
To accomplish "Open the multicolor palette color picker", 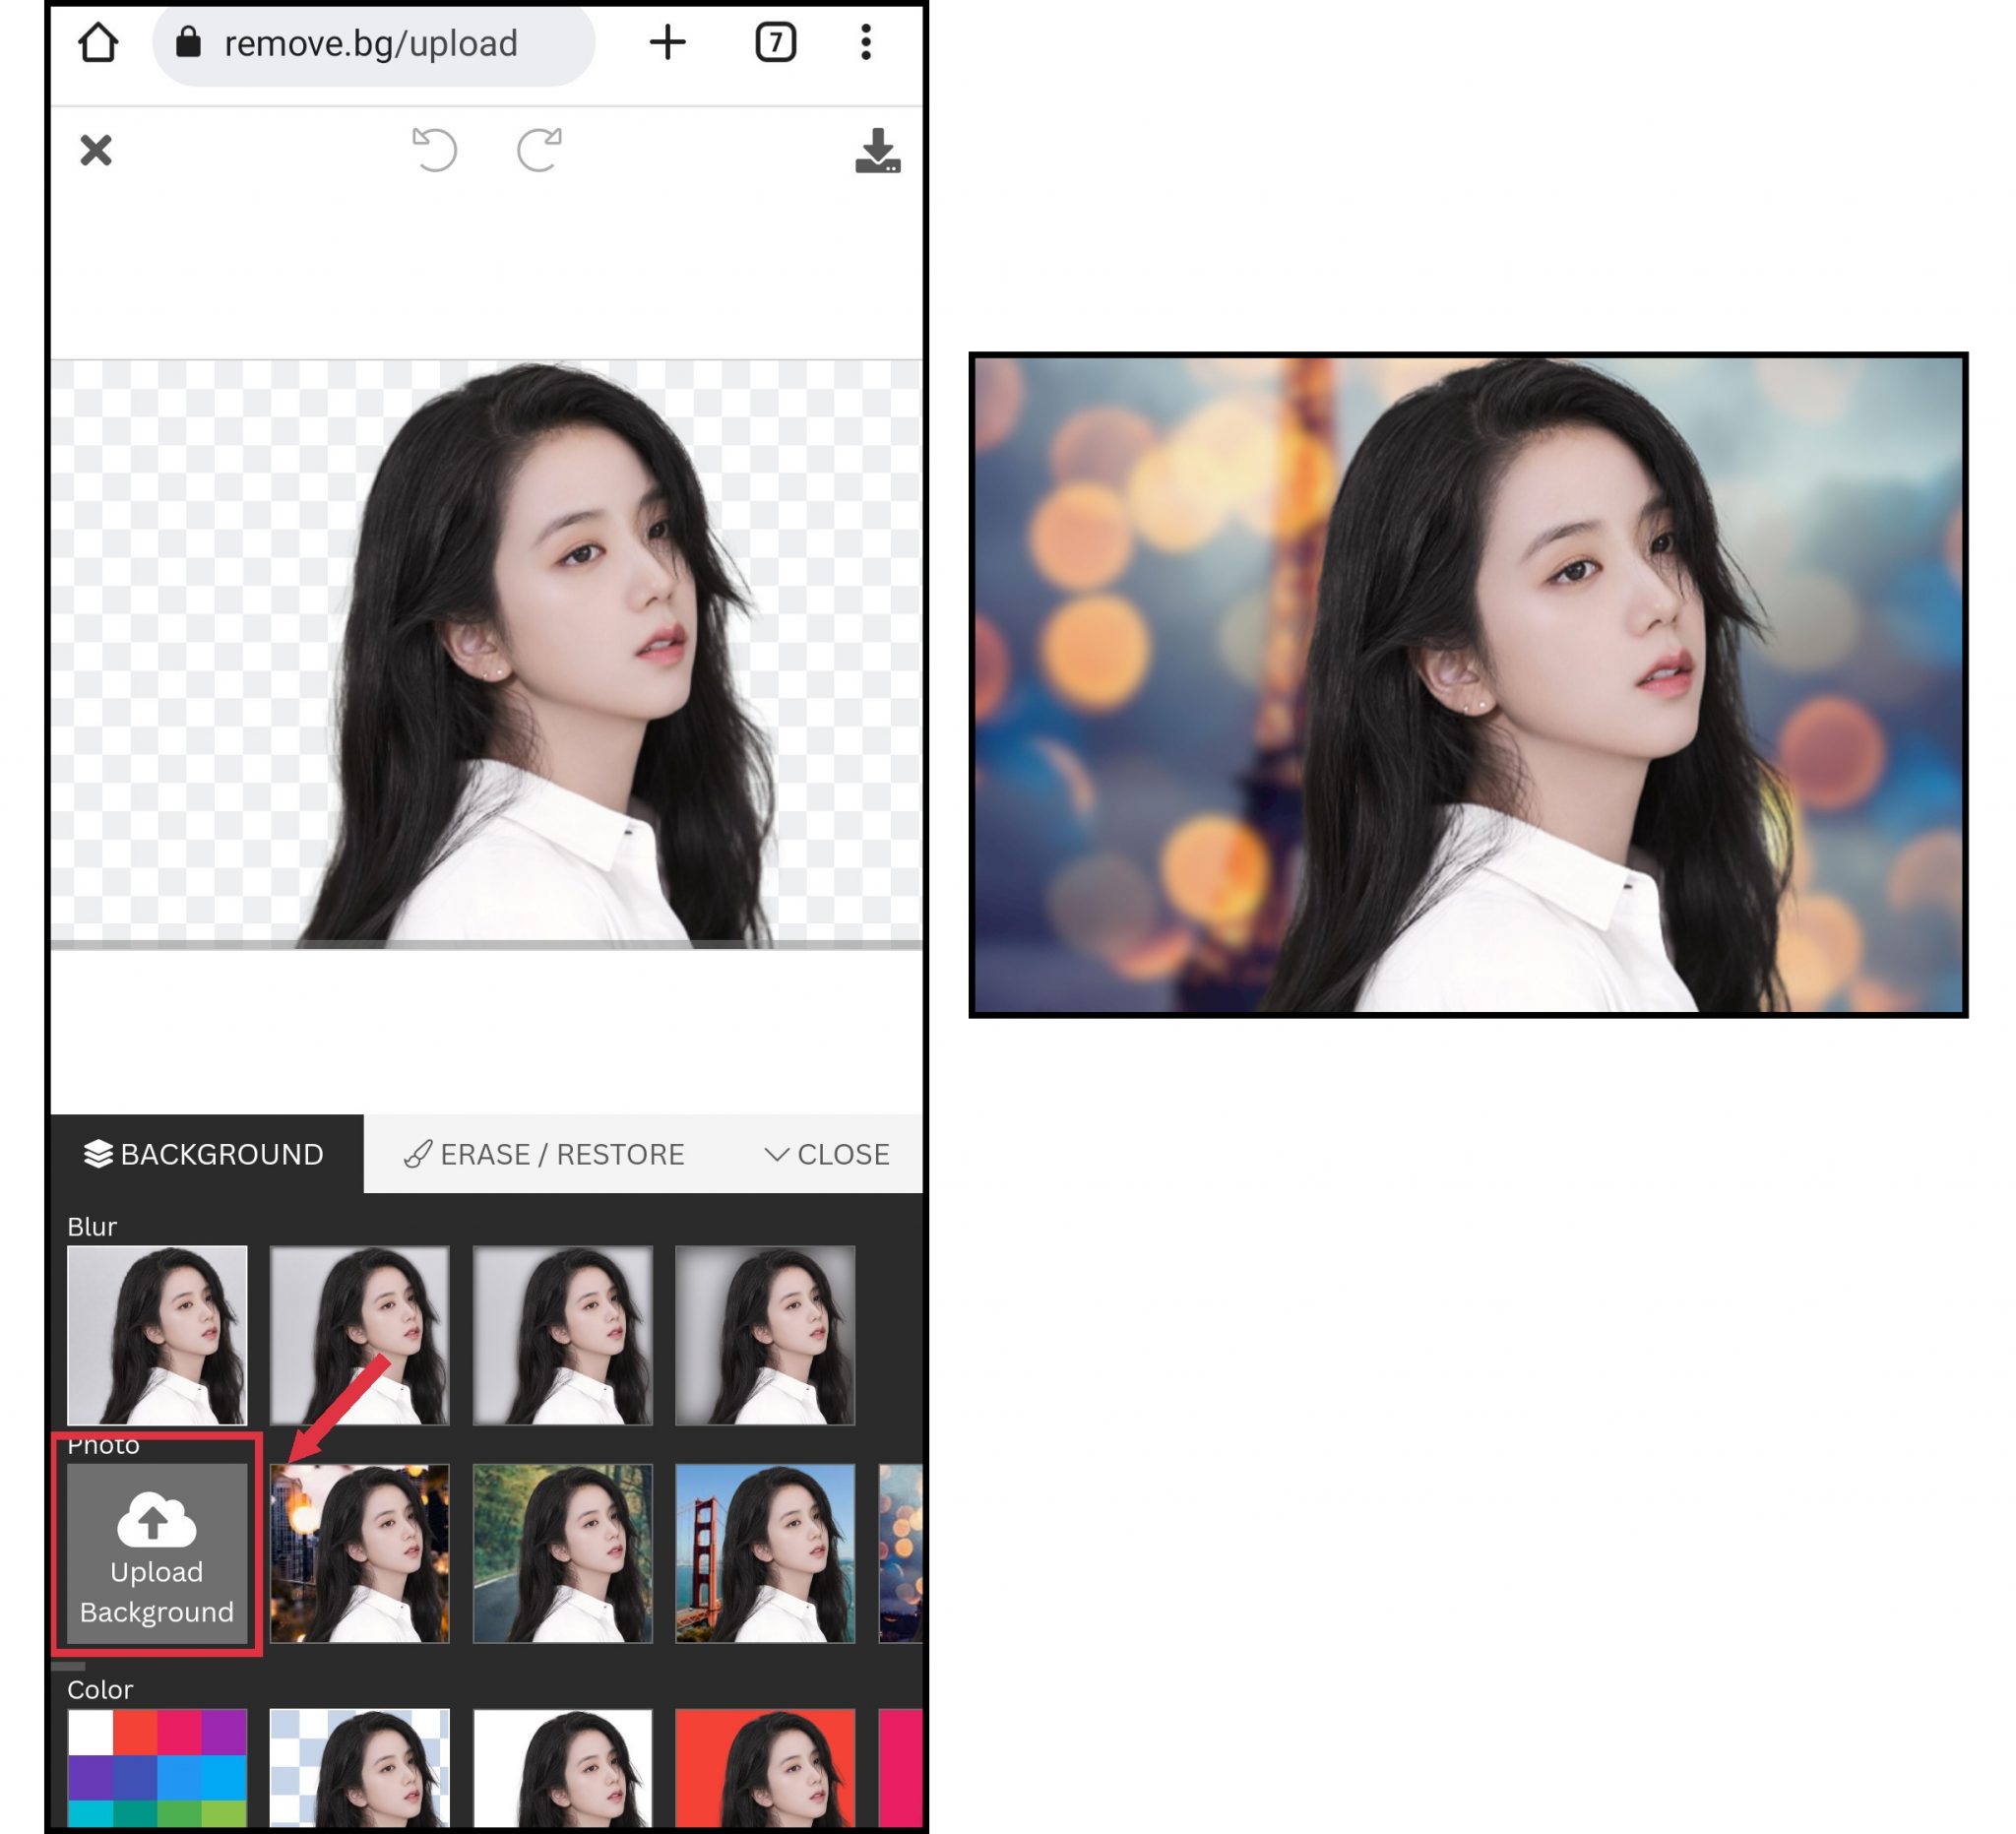I will point(157,1766).
